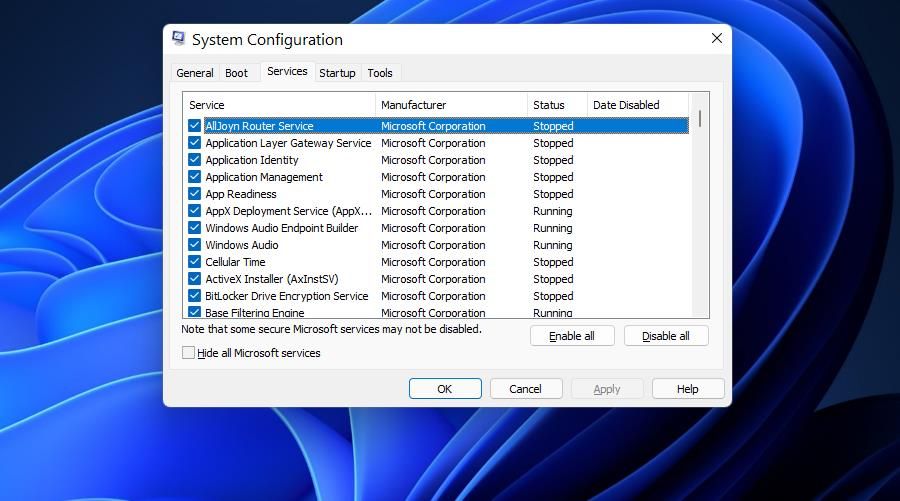Viewport: 900px width, 501px height.
Task: Click Running status of Windows Audio Endpoint Builder
Action: tap(552, 228)
